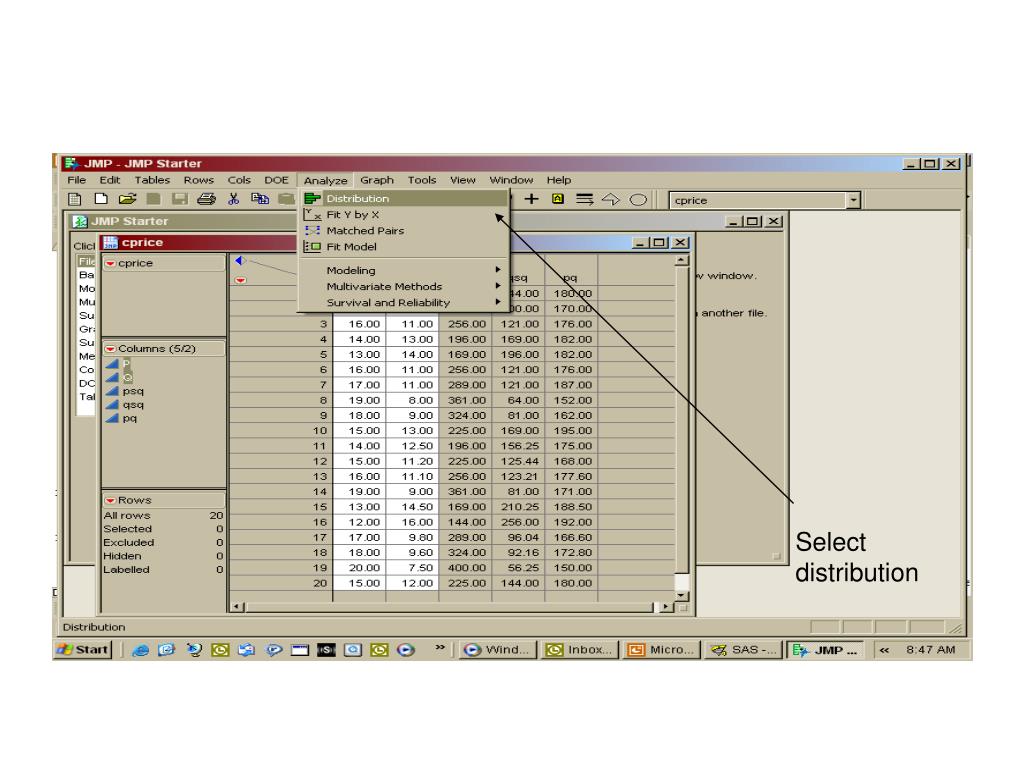Click the vertical scrollbar down arrow
This screenshot has height=768, width=1024.
(681, 596)
